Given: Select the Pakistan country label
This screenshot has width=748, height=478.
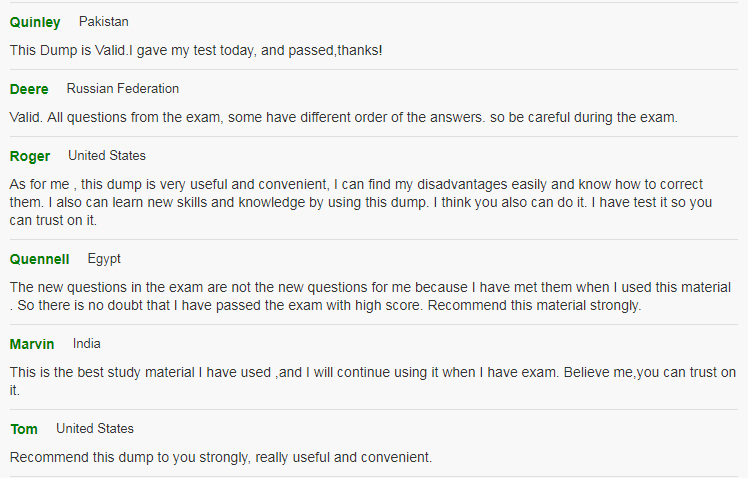Looking at the screenshot, I should tap(104, 21).
